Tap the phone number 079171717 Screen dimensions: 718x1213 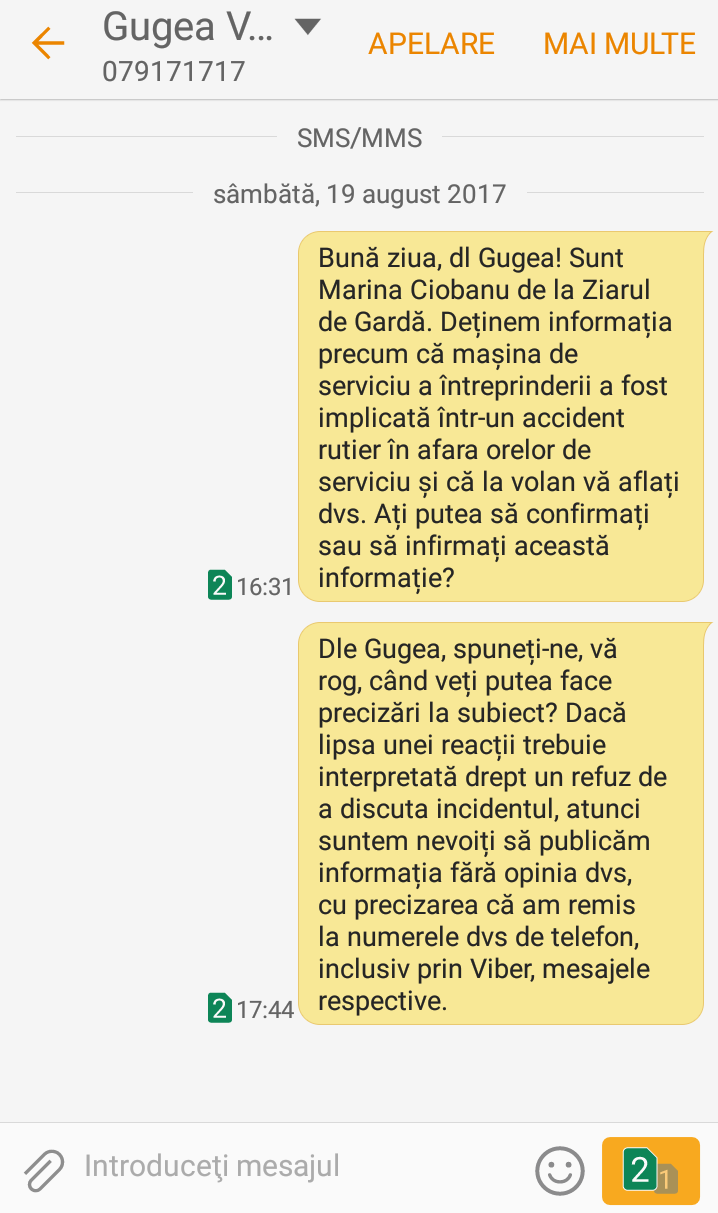pos(174,72)
